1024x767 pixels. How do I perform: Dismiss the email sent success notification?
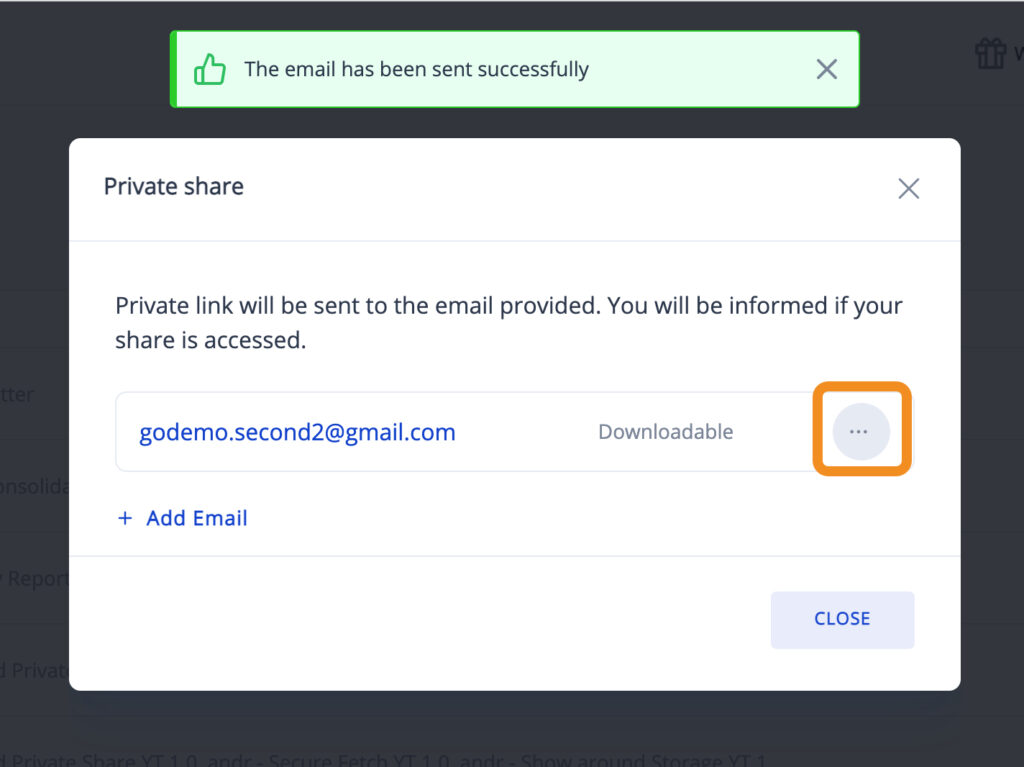pyautogui.click(x=827, y=69)
